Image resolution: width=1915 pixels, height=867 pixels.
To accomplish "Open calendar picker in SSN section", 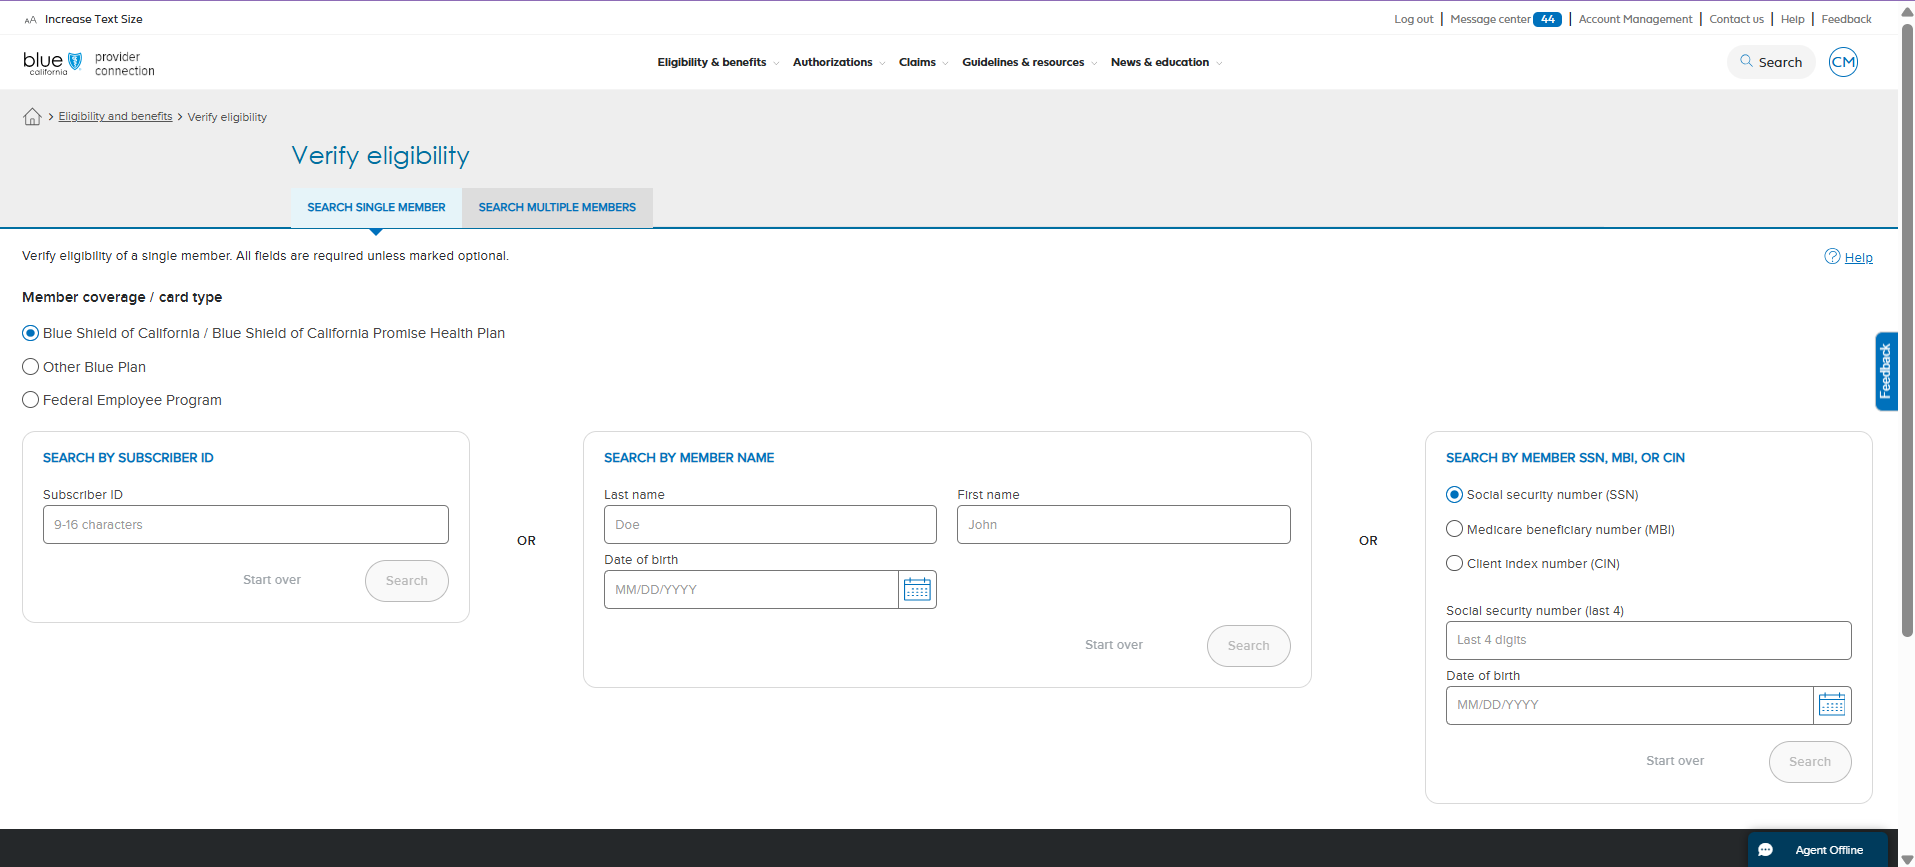I will [x=1832, y=705].
